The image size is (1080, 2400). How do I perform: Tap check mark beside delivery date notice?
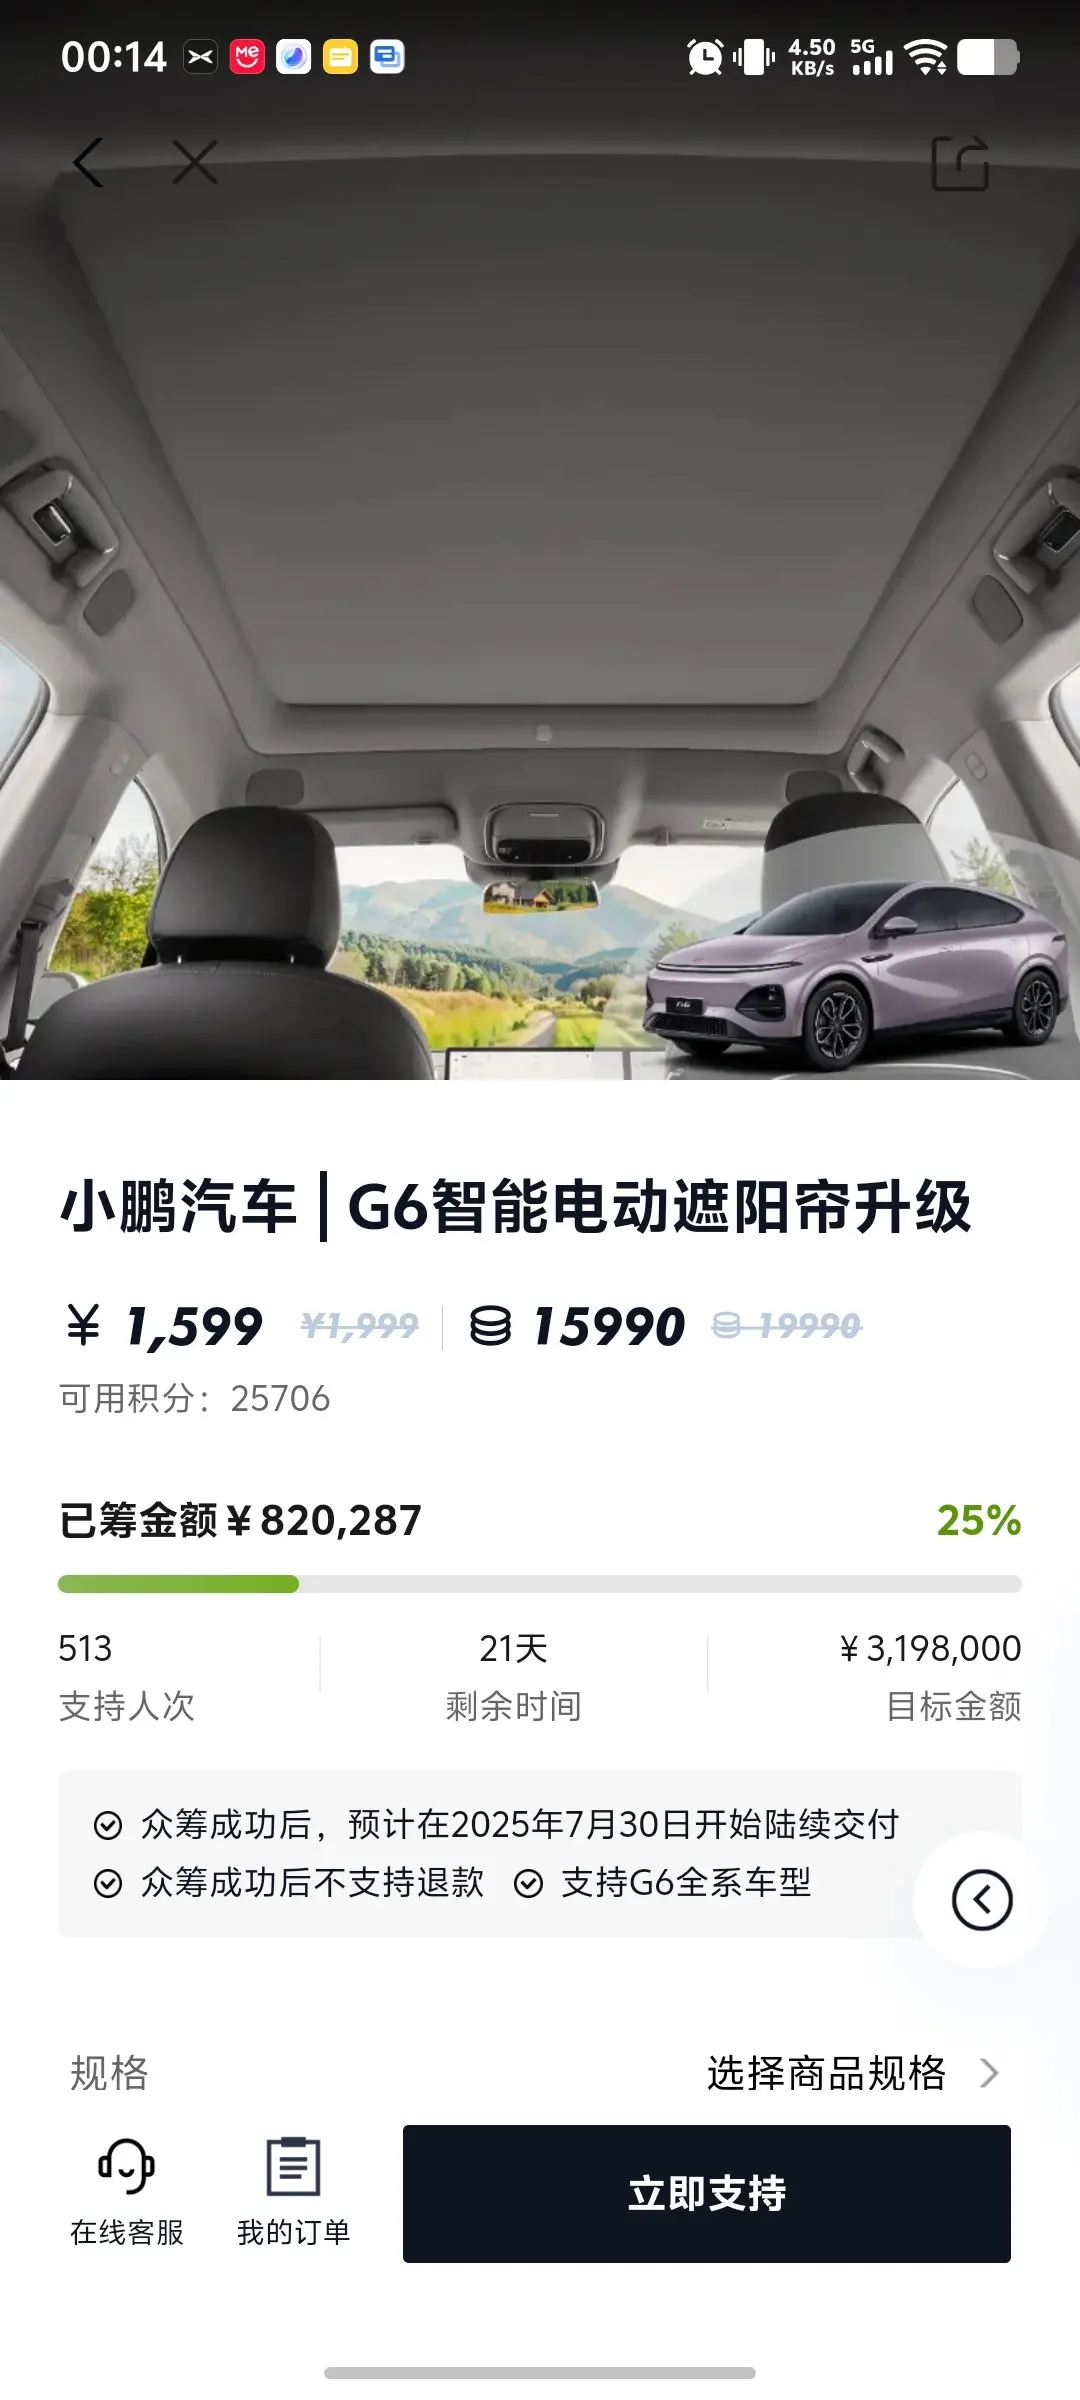pyautogui.click(x=108, y=1826)
